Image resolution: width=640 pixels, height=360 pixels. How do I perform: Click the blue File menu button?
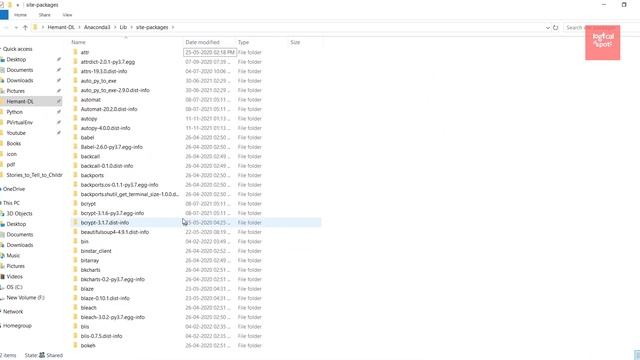click(x=4, y=15)
